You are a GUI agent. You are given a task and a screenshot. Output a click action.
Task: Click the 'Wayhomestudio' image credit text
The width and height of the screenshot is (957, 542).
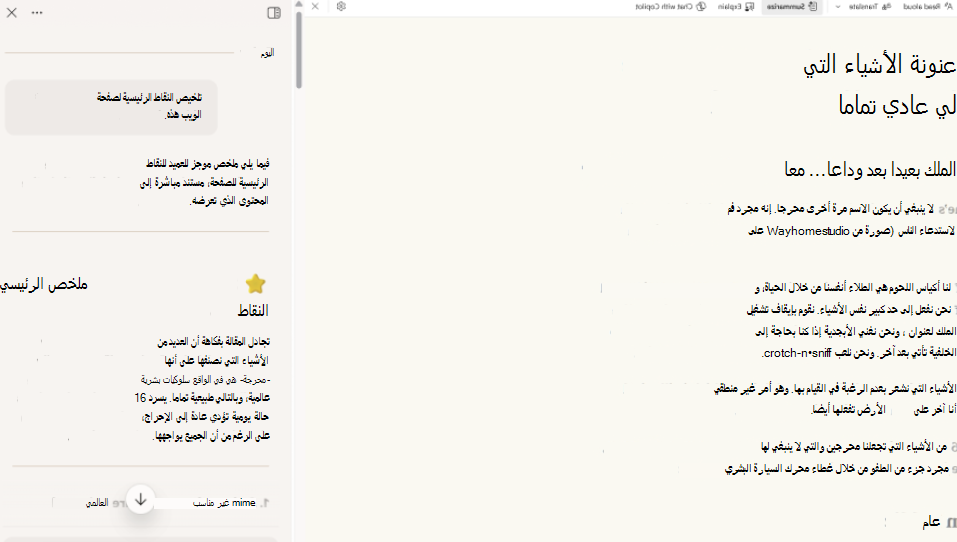point(808,231)
